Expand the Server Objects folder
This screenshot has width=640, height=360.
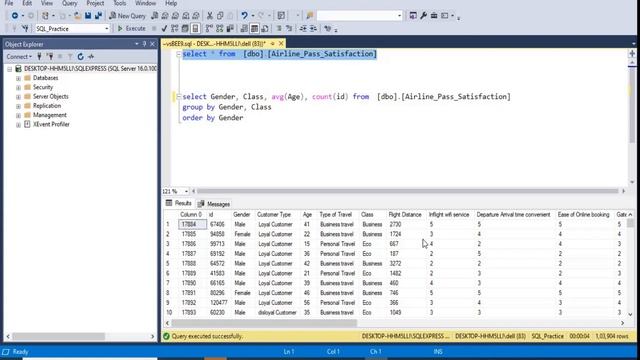pyautogui.click(x=18, y=97)
